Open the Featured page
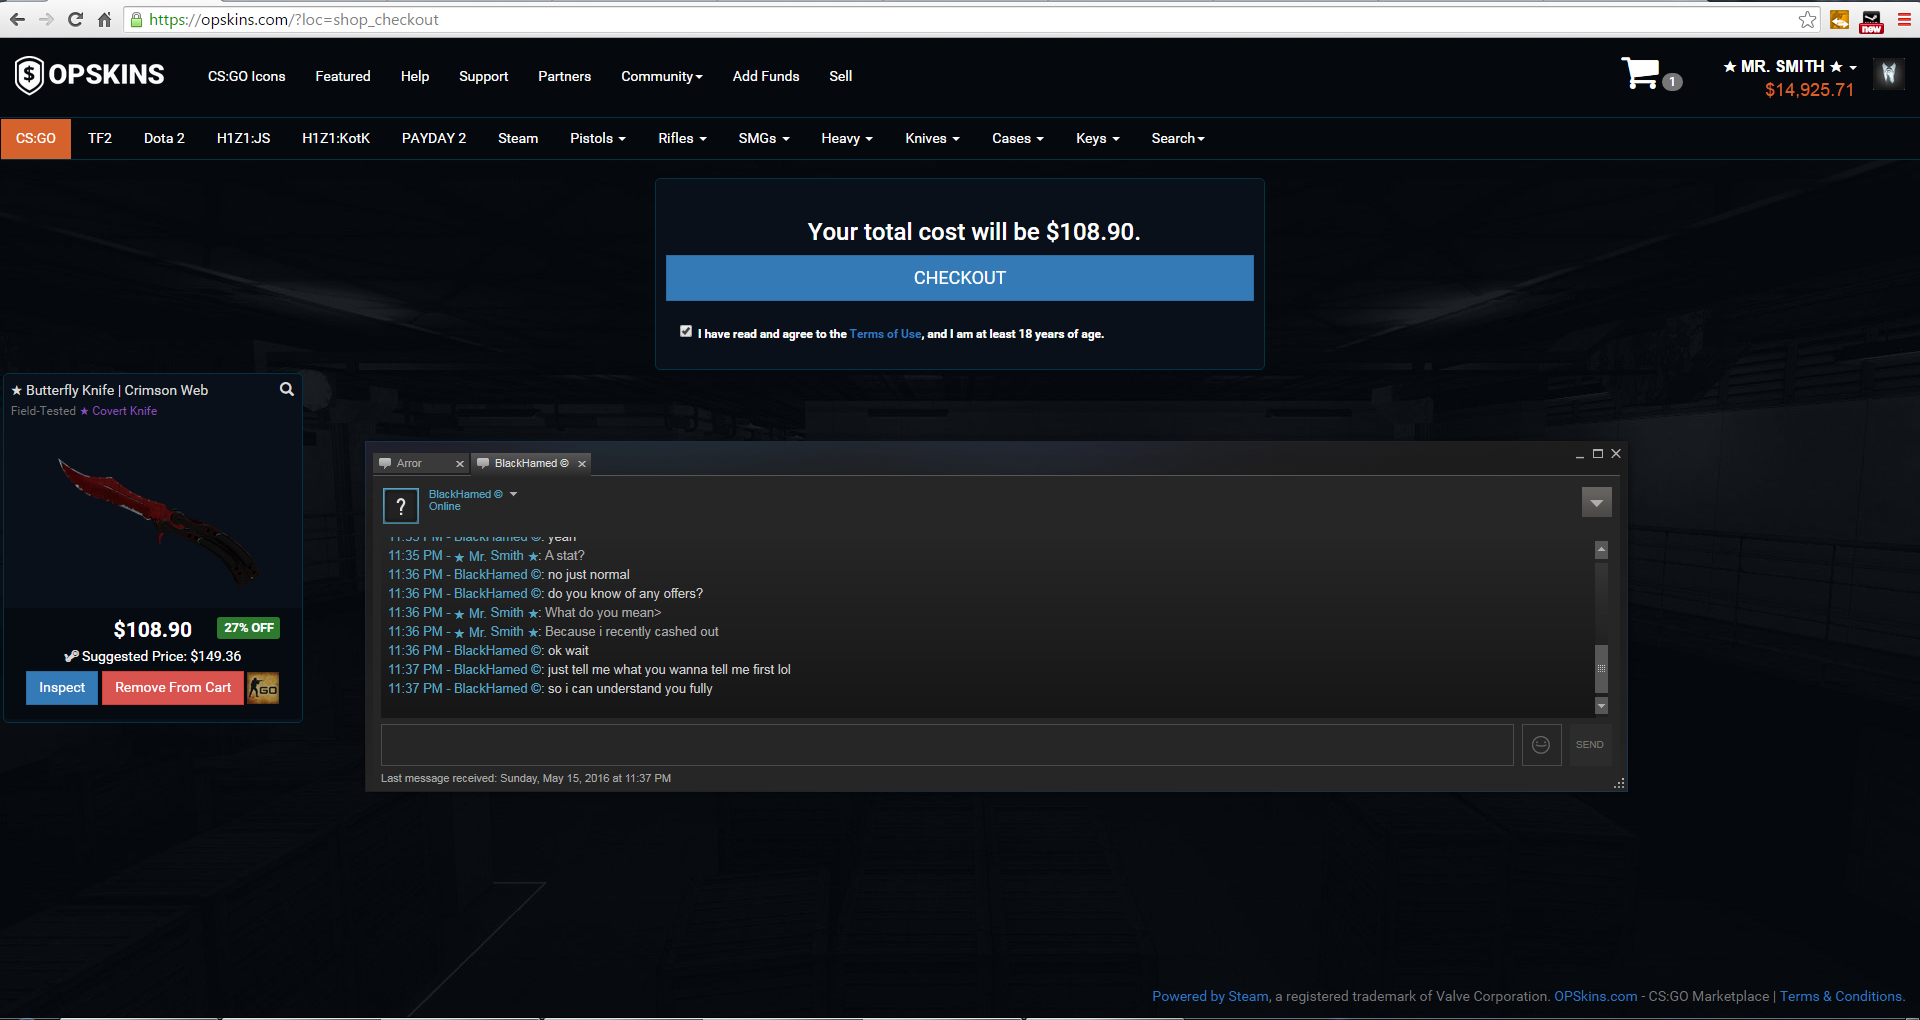Screen dimensions: 1920x1020 [x=343, y=76]
